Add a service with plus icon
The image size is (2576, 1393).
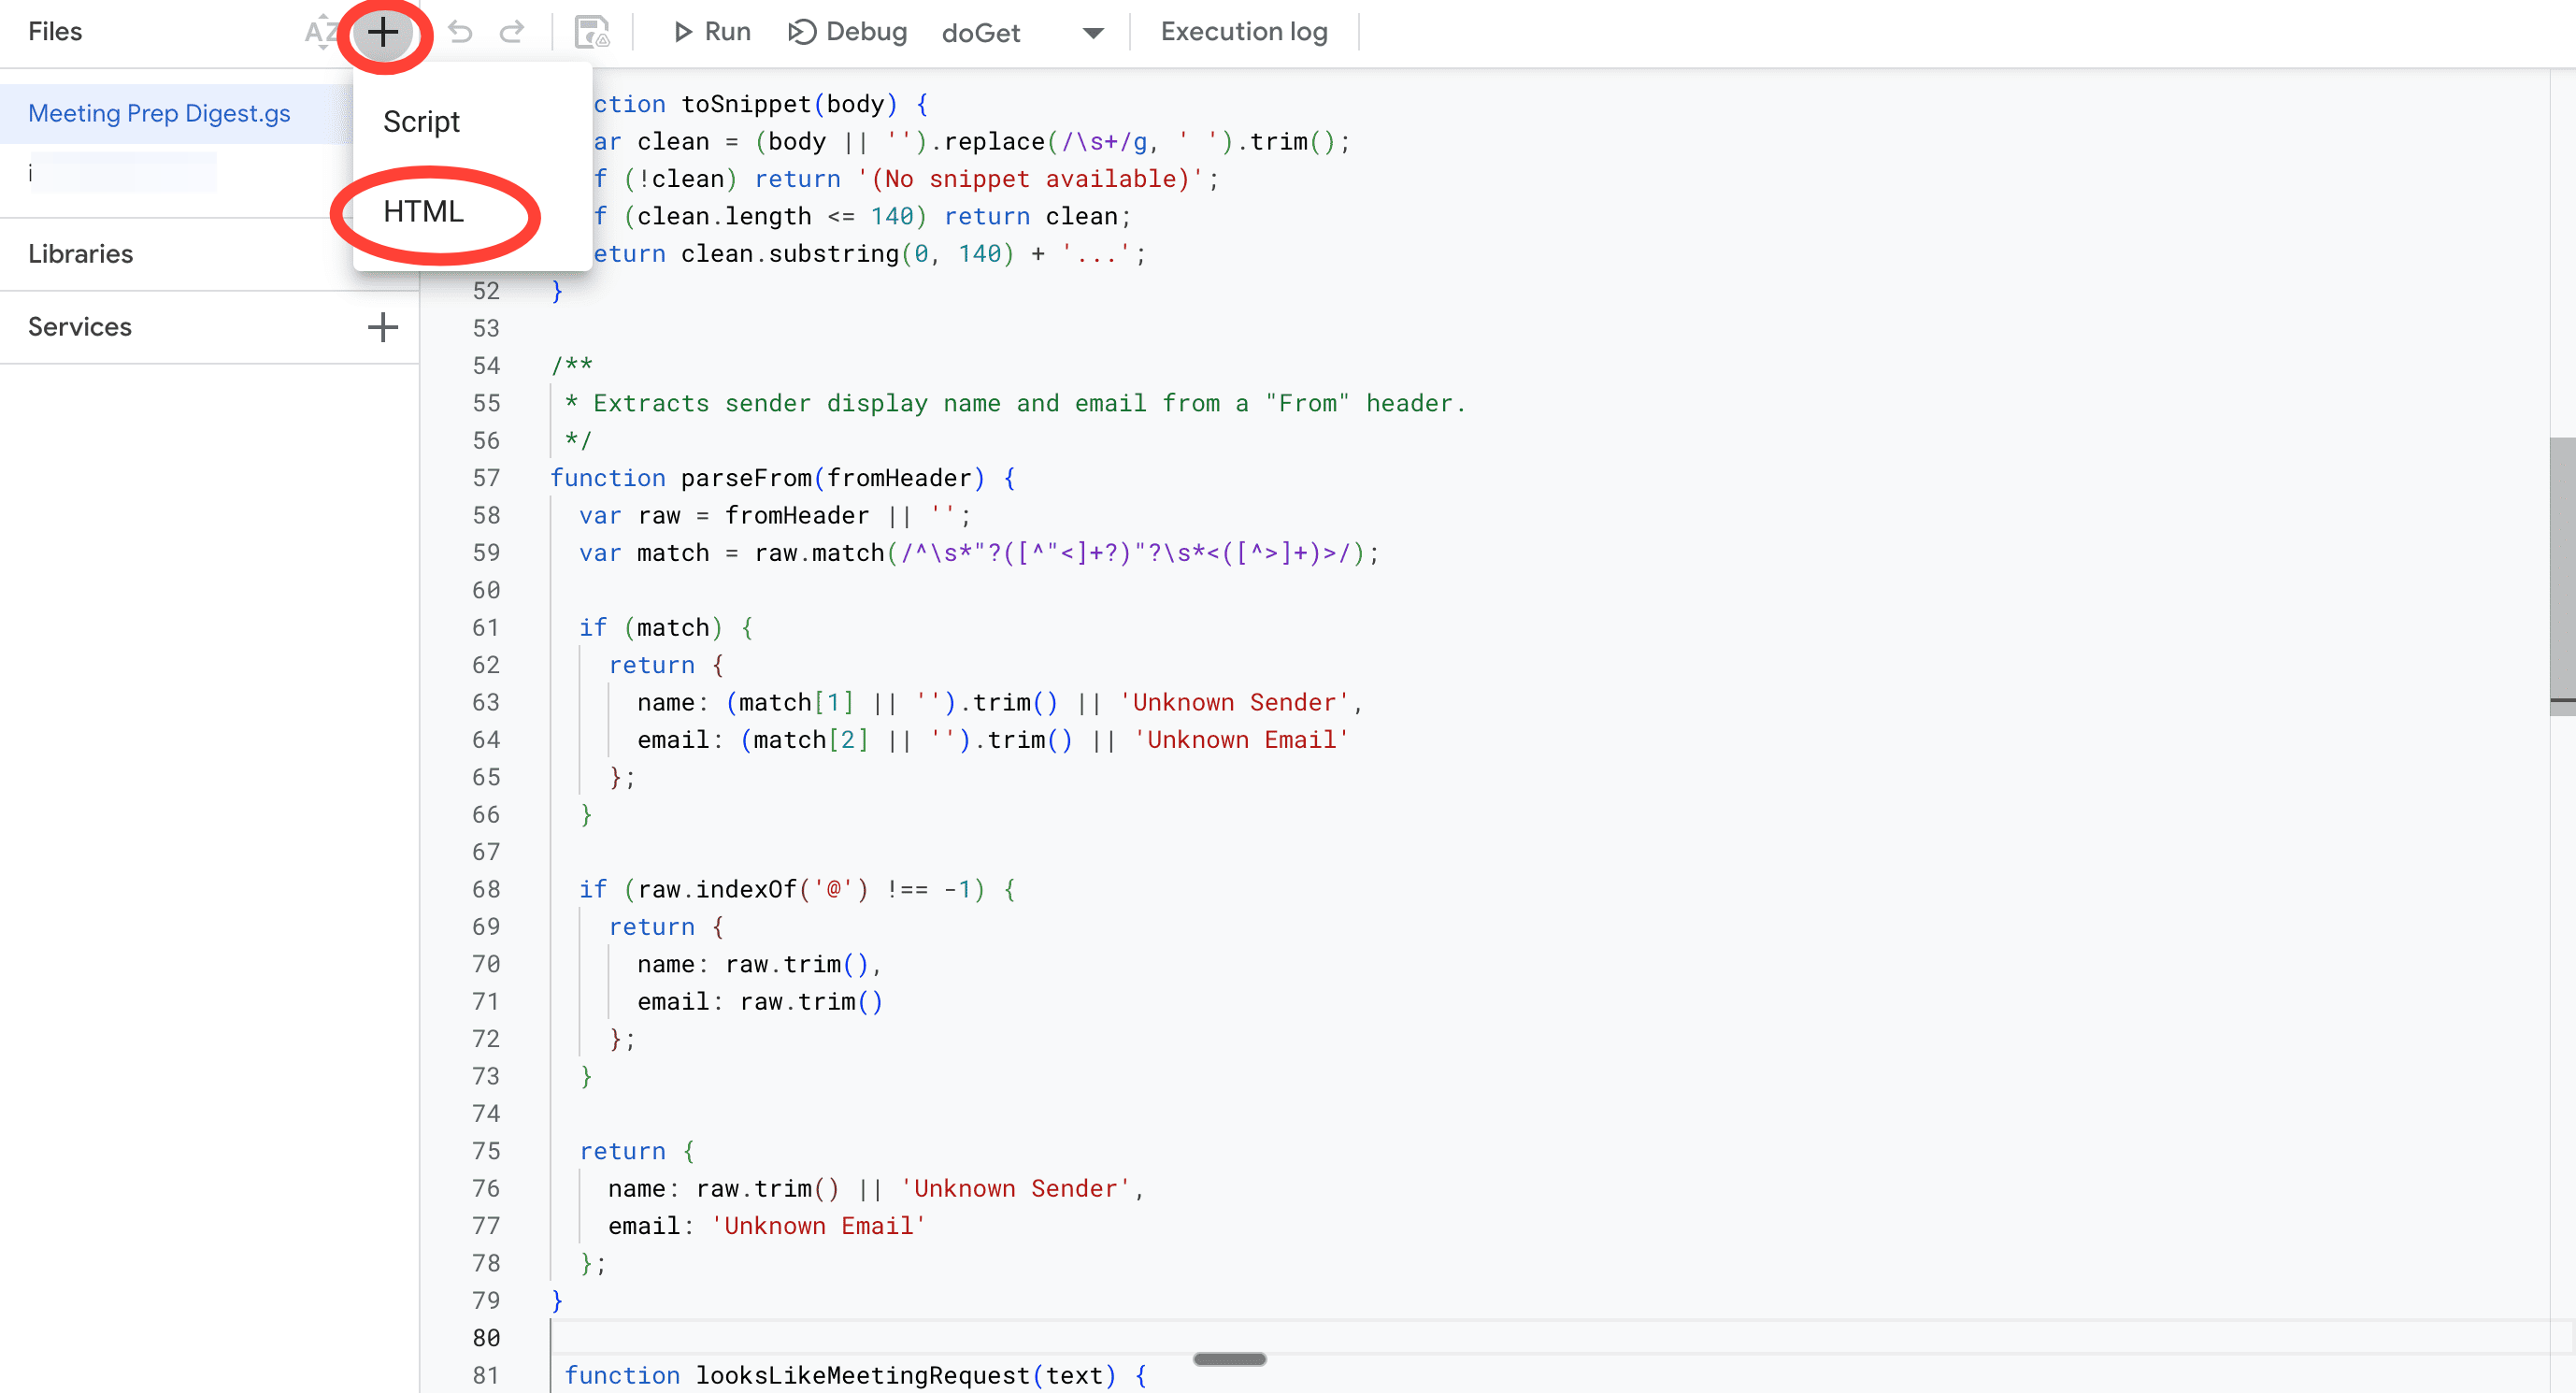pyautogui.click(x=382, y=327)
